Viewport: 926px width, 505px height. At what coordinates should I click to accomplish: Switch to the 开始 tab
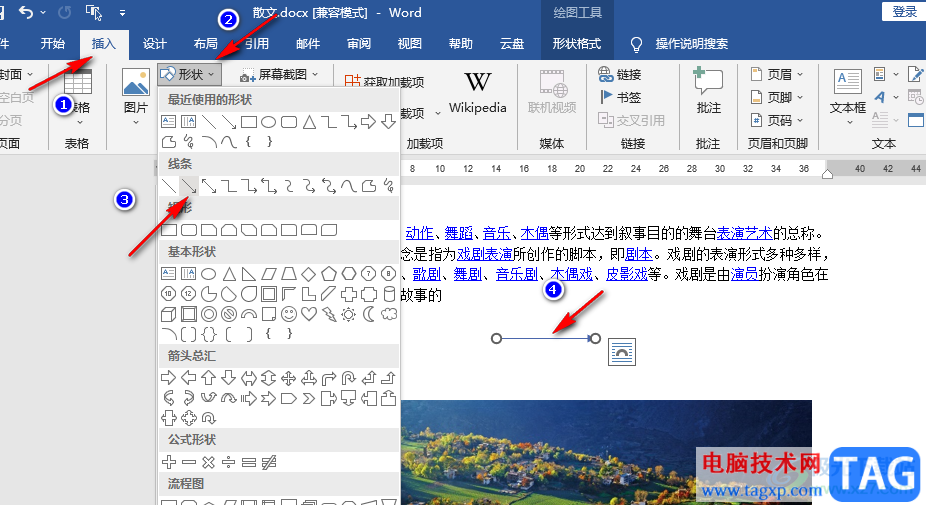[53, 44]
